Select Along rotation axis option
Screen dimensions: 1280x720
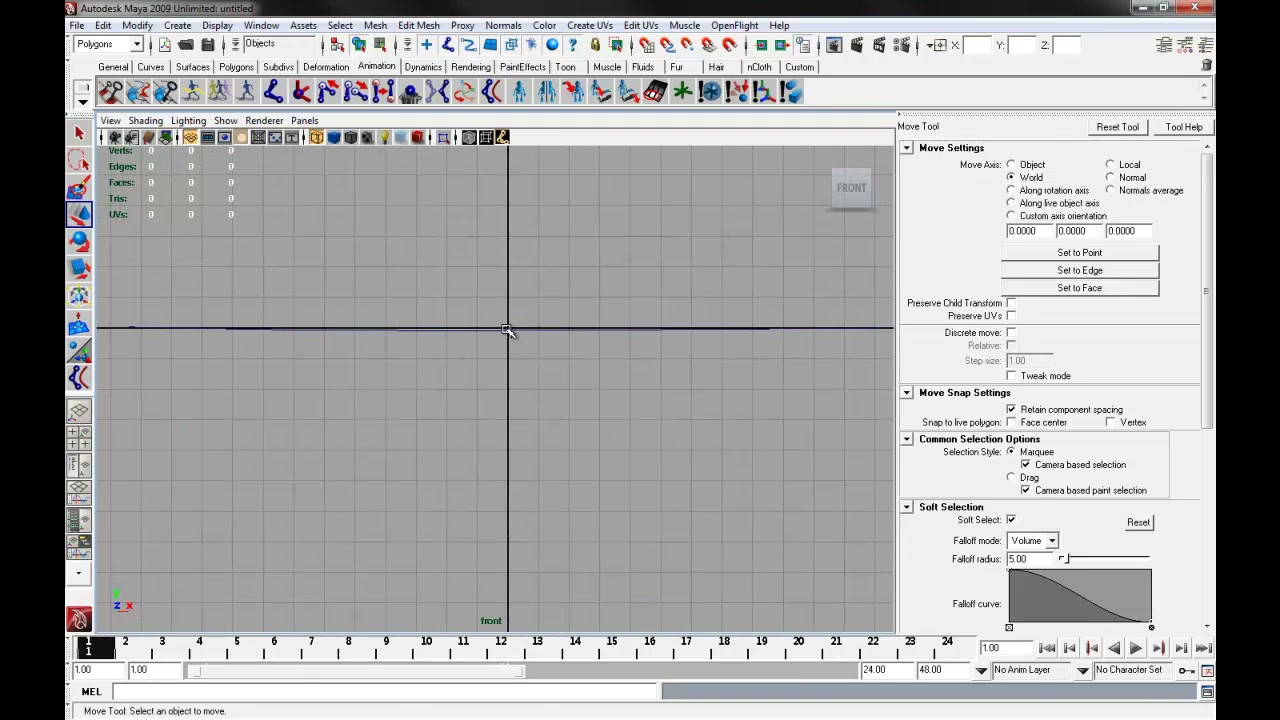pyautogui.click(x=1011, y=190)
